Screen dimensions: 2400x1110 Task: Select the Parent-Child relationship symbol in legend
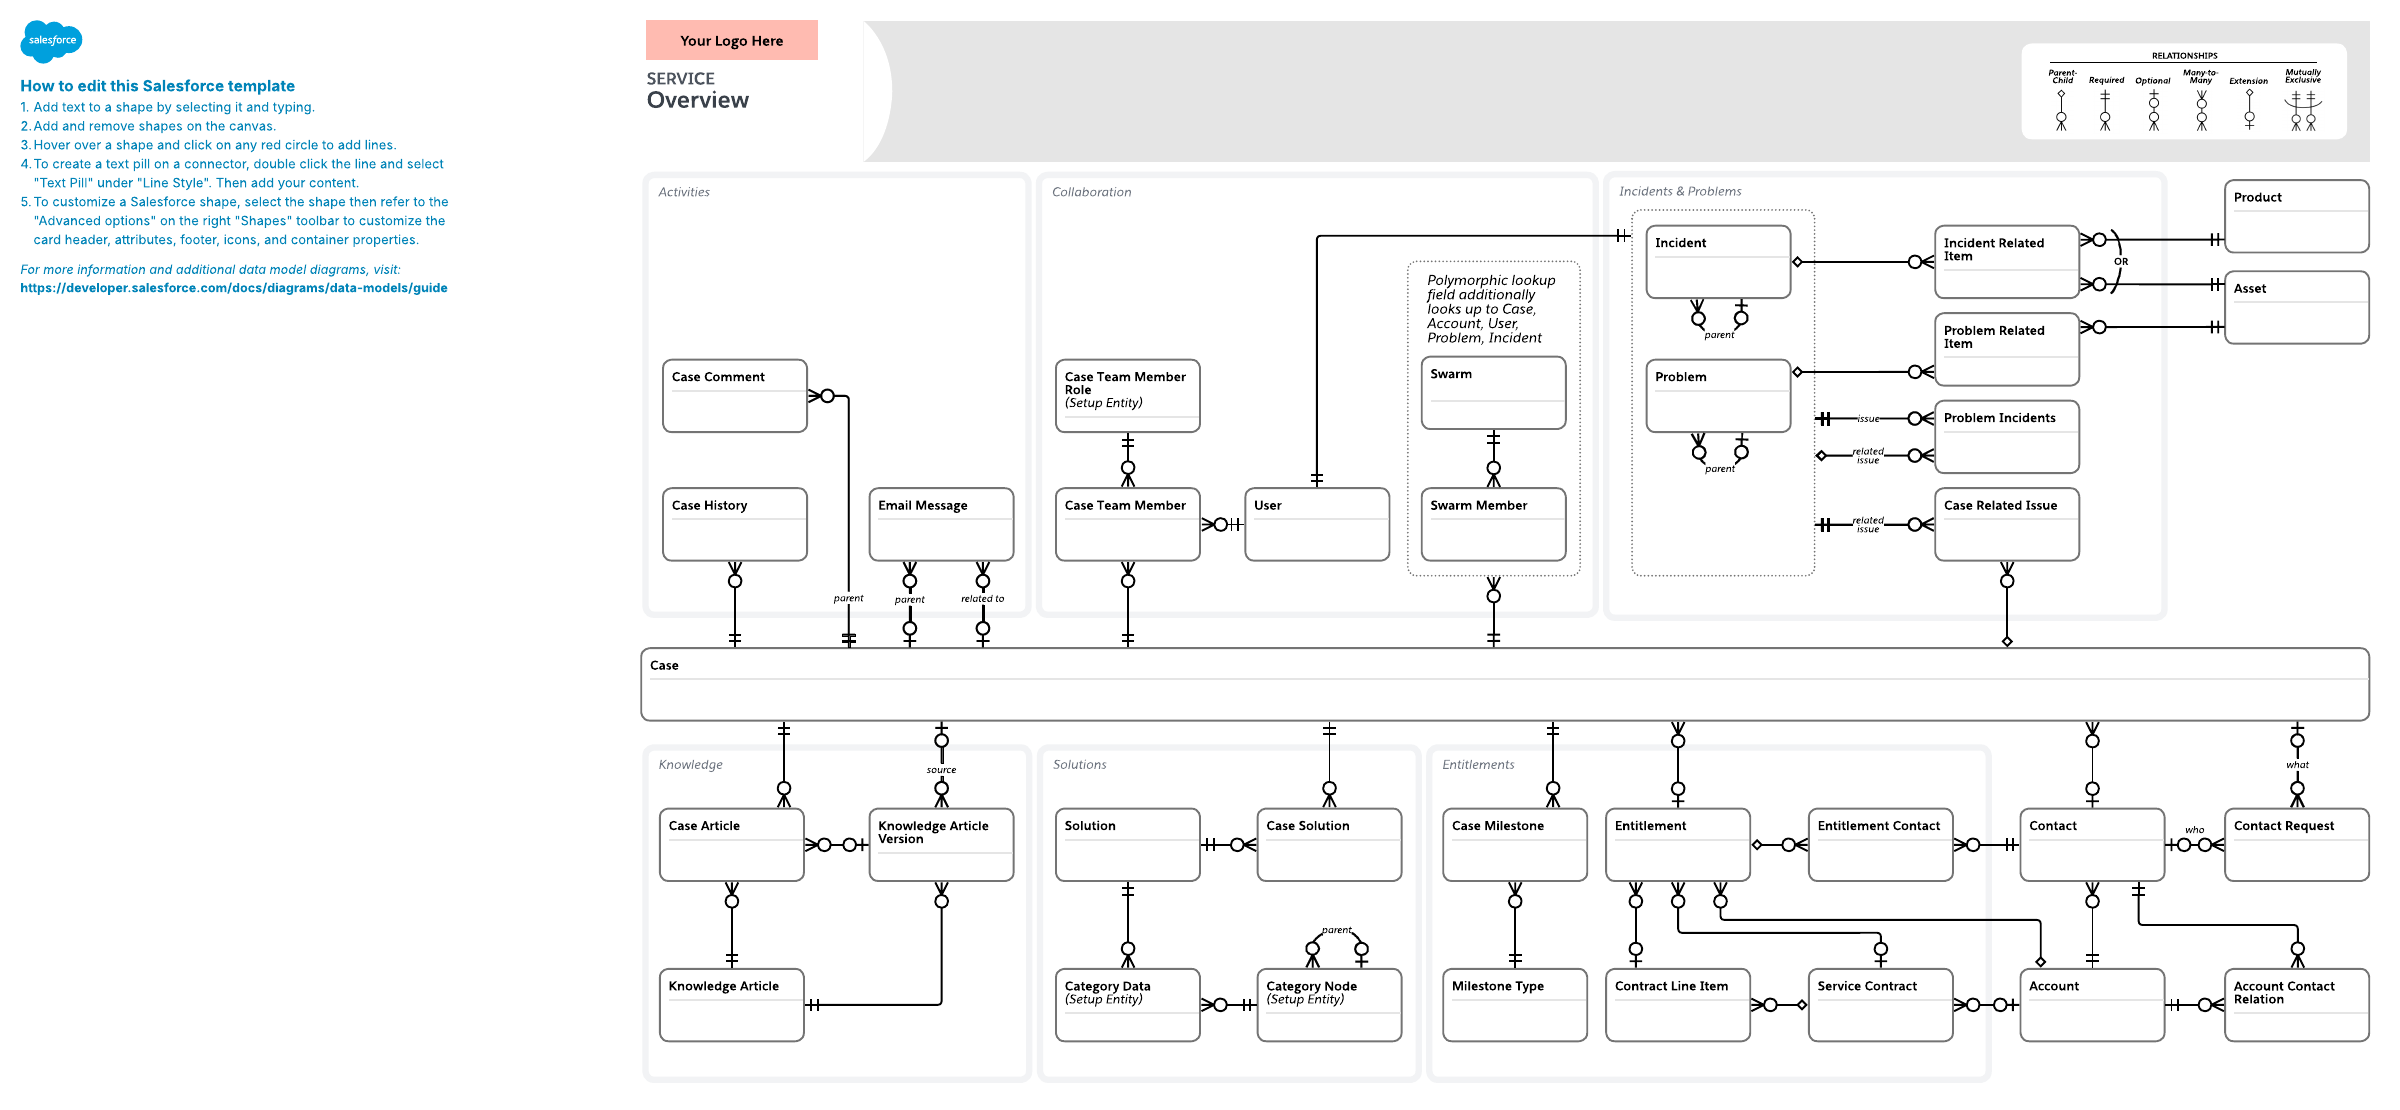coord(2061,110)
